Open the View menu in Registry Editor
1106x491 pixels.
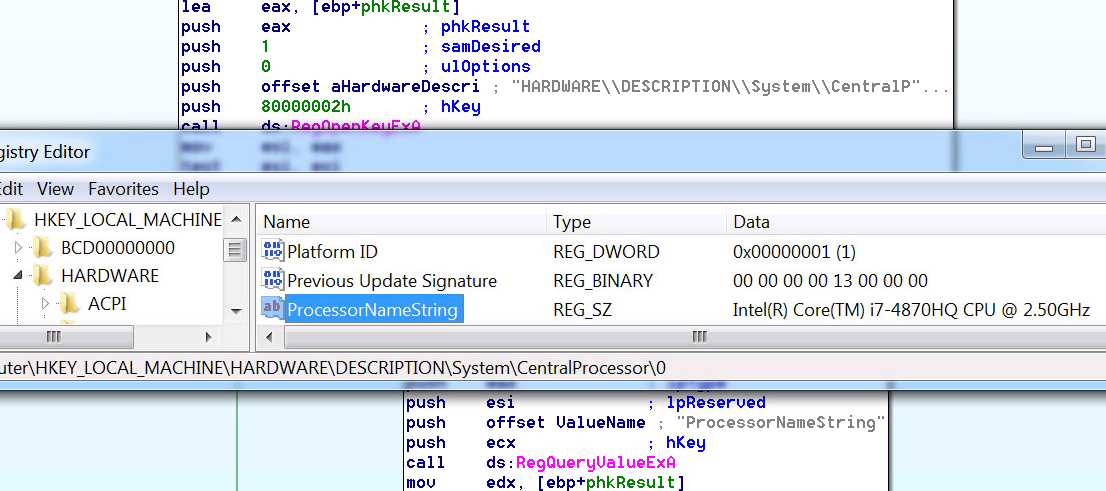coord(55,189)
